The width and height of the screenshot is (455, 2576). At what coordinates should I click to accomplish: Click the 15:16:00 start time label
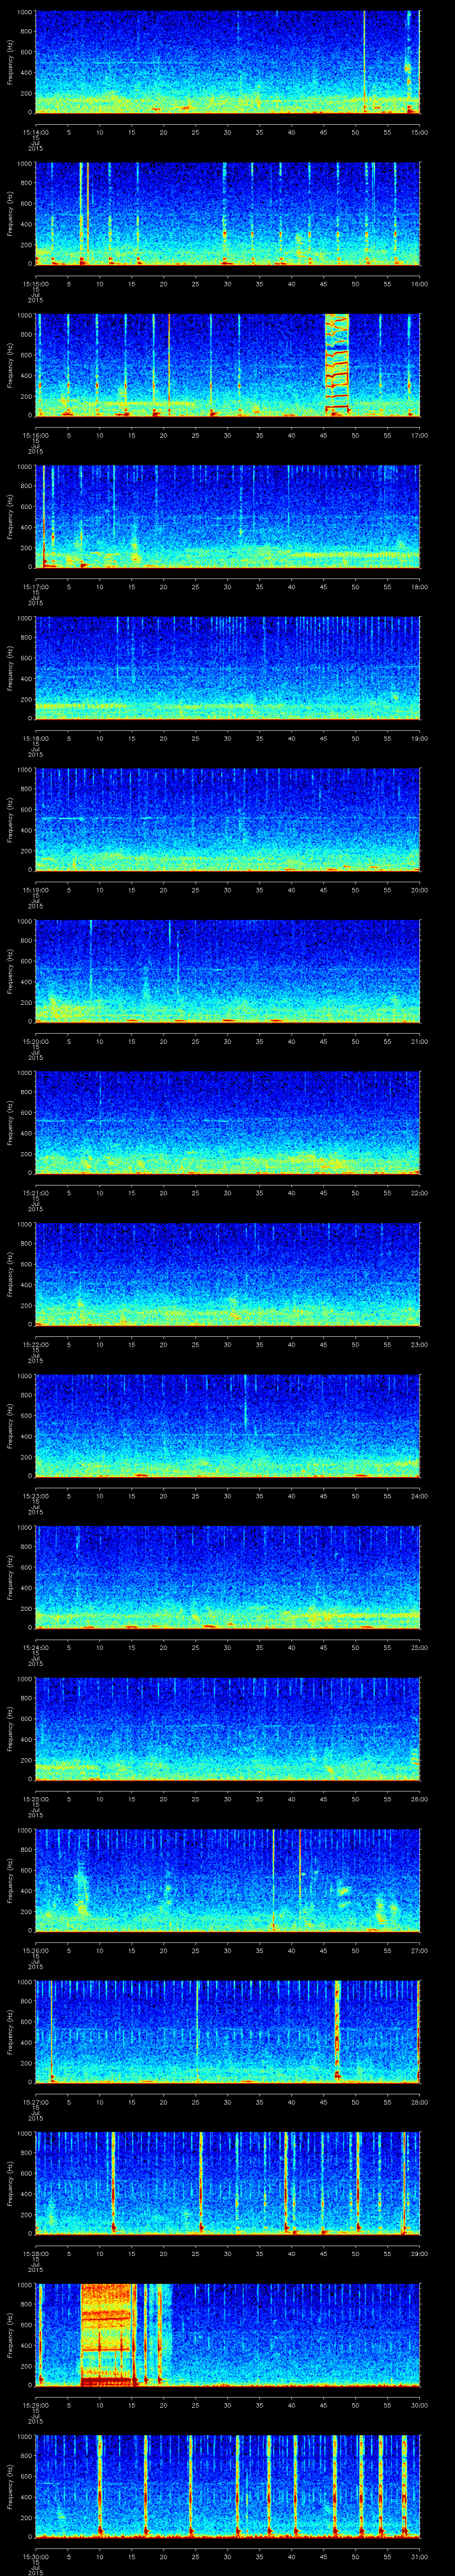[x=35, y=435]
